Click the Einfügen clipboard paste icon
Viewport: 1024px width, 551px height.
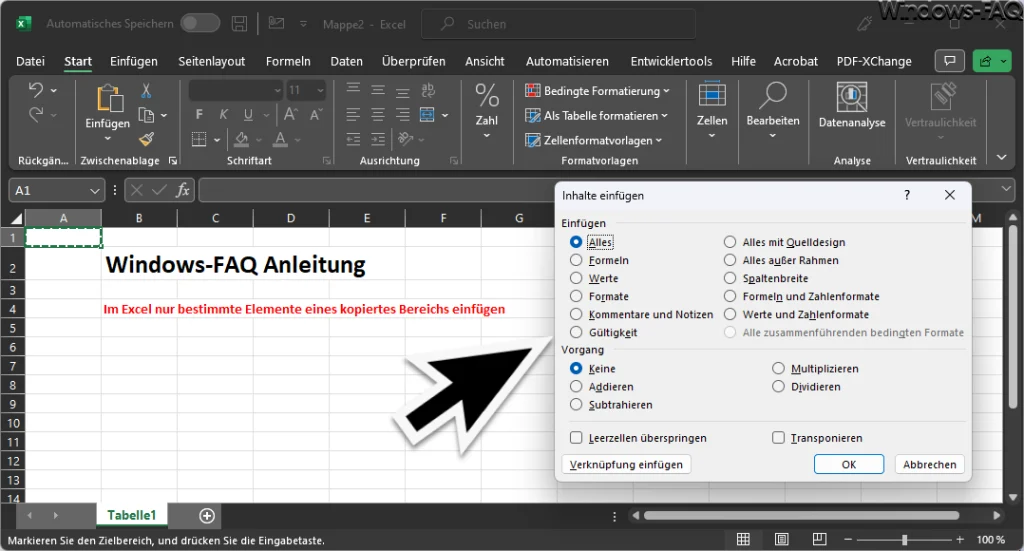tap(109, 99)
